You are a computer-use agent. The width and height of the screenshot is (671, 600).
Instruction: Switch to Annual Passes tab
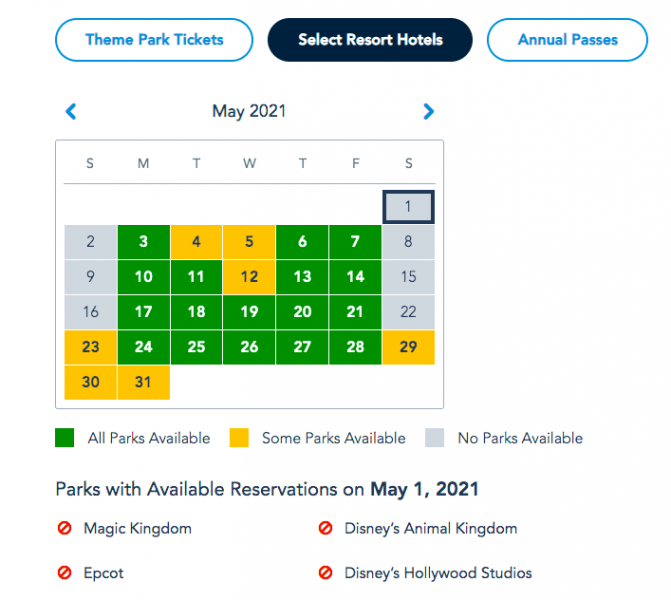tap(567, 40)
